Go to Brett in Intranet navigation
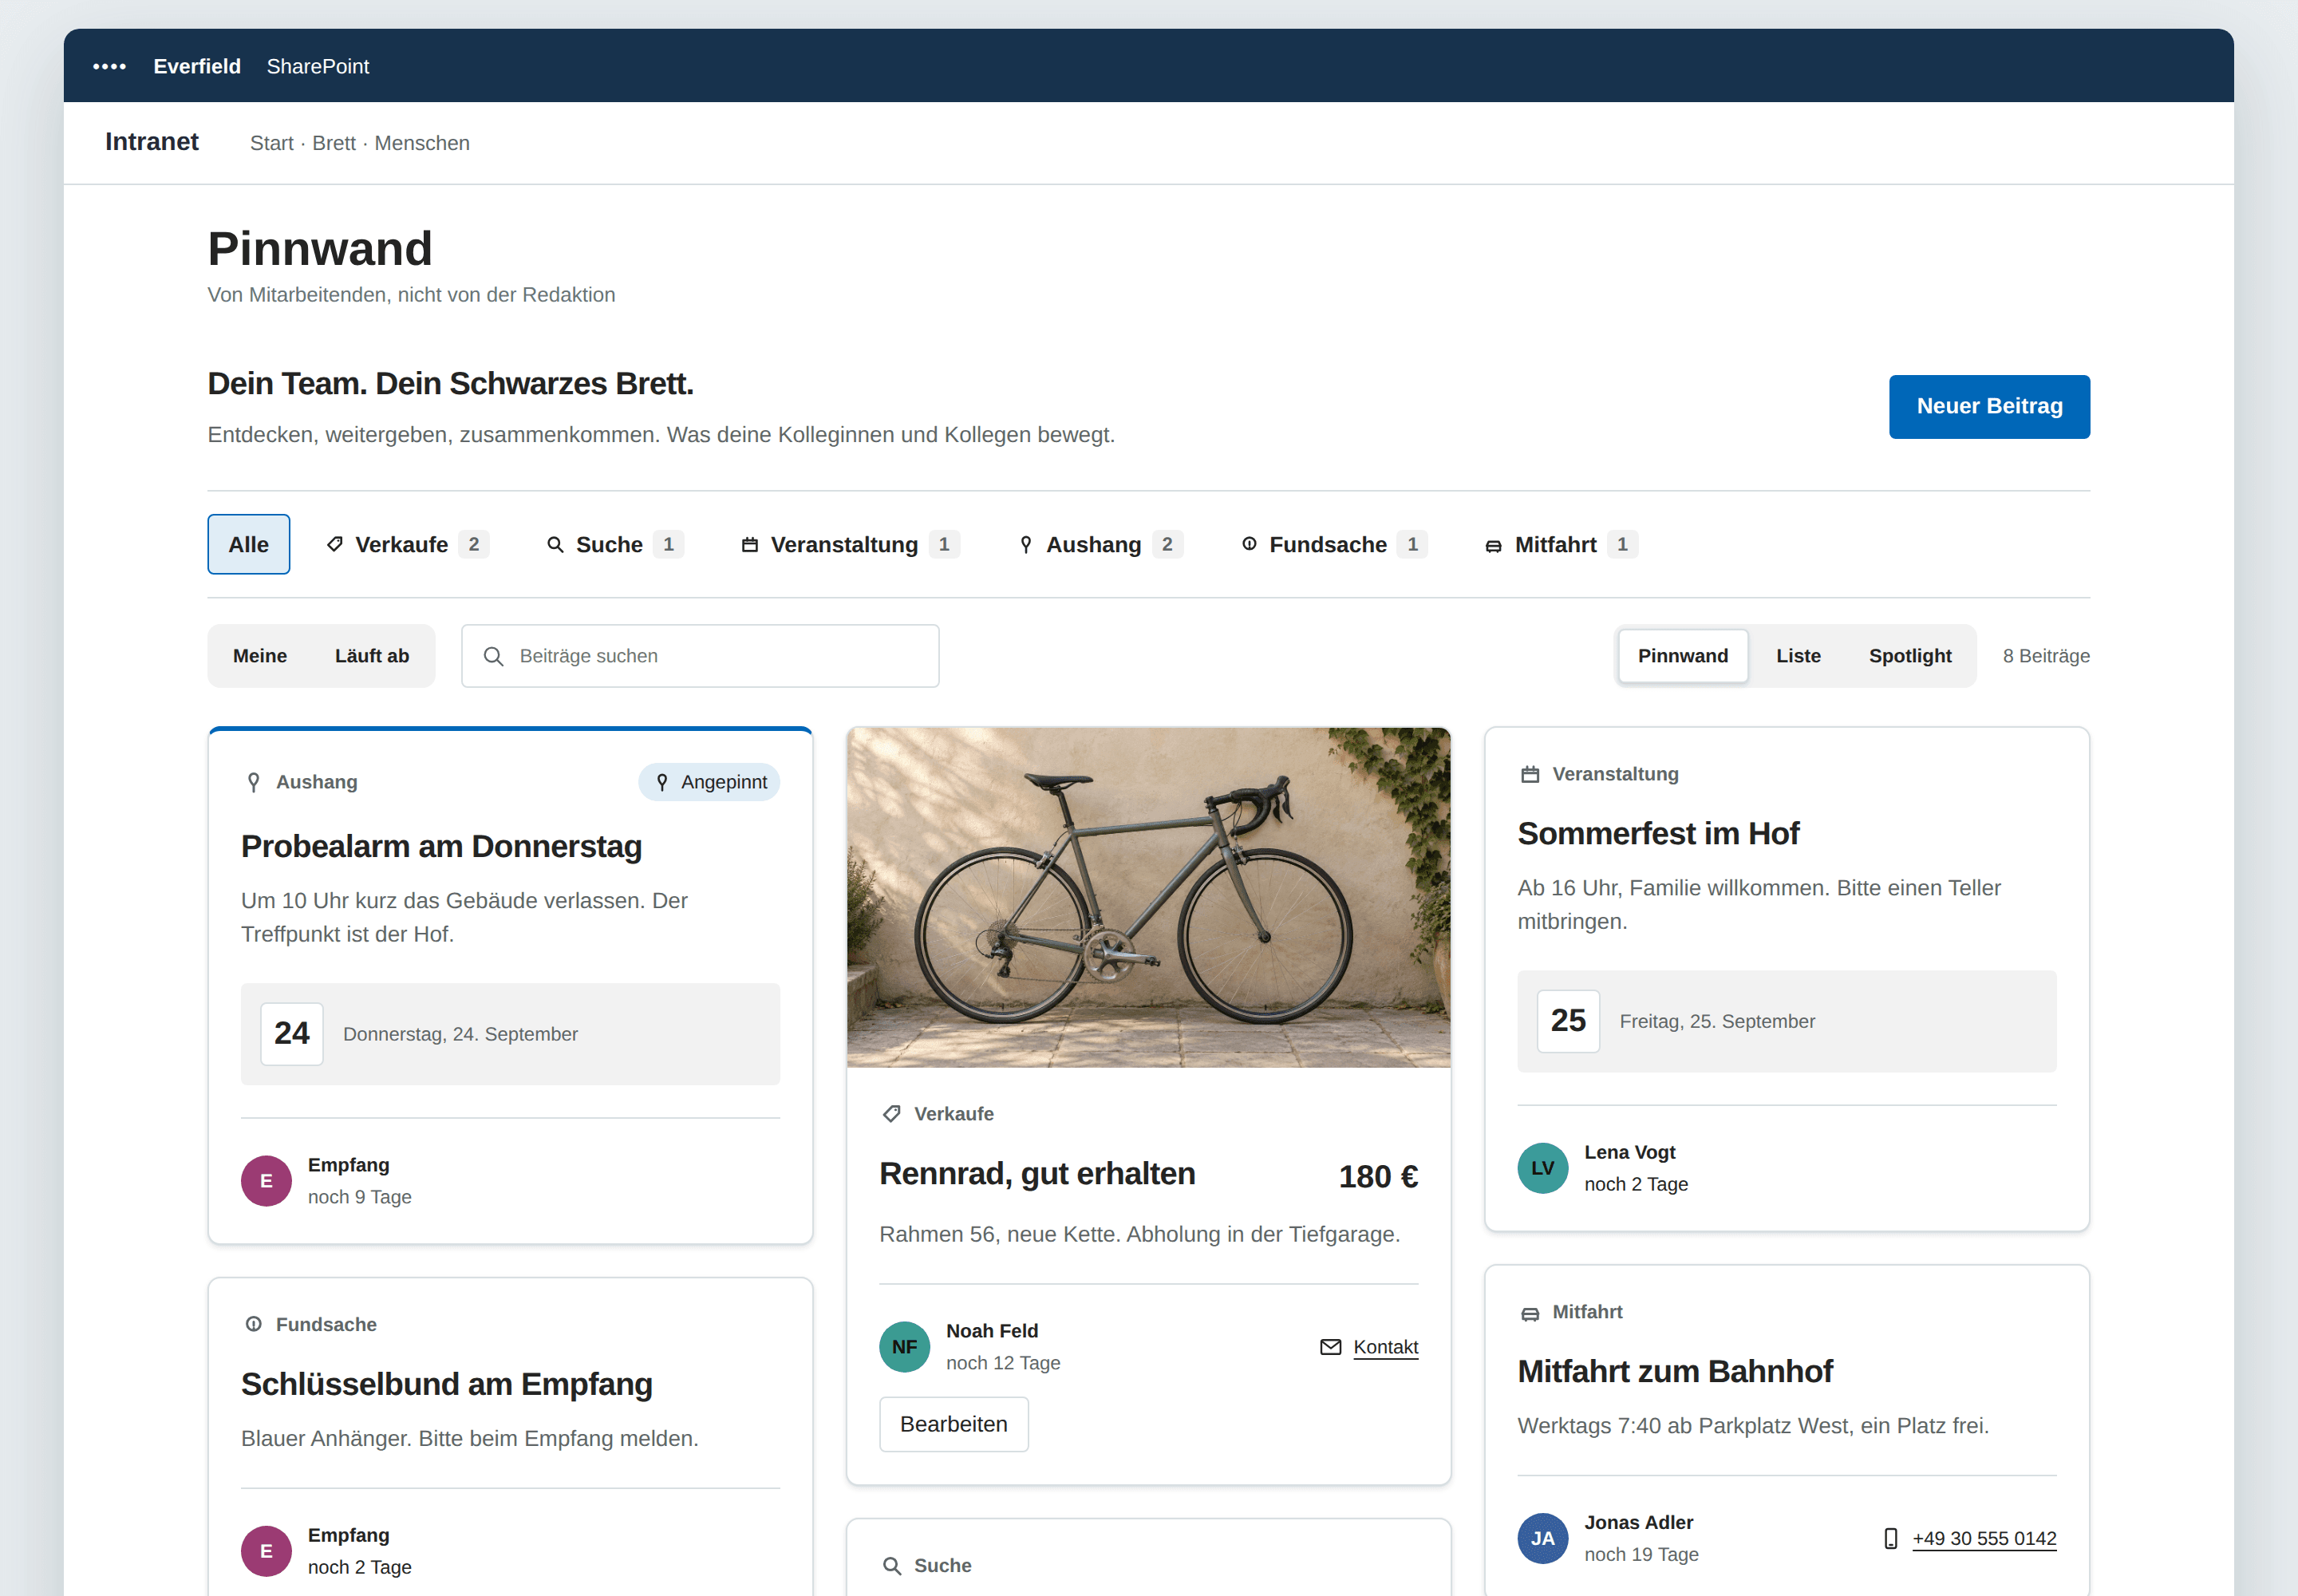Screen dimensions: 2298x1596 (334, 143)
